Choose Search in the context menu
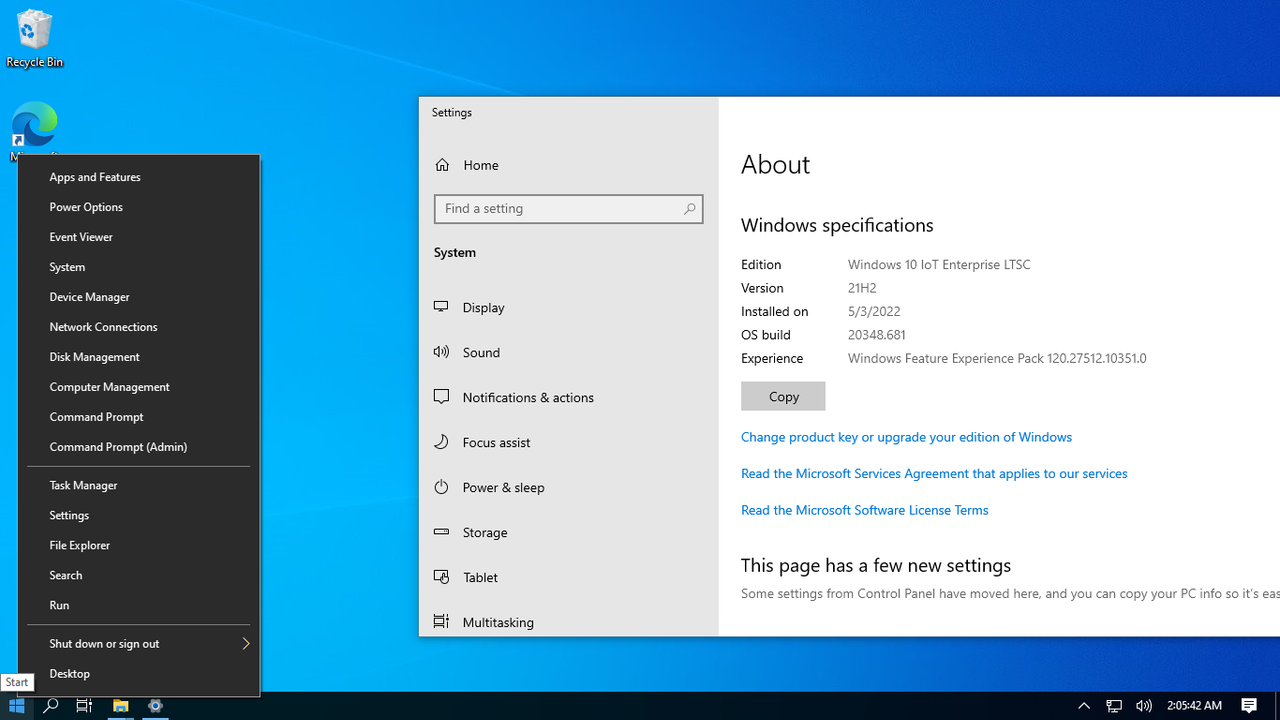The width and height of the screenshot is (1280, 720). coord(139,575)
